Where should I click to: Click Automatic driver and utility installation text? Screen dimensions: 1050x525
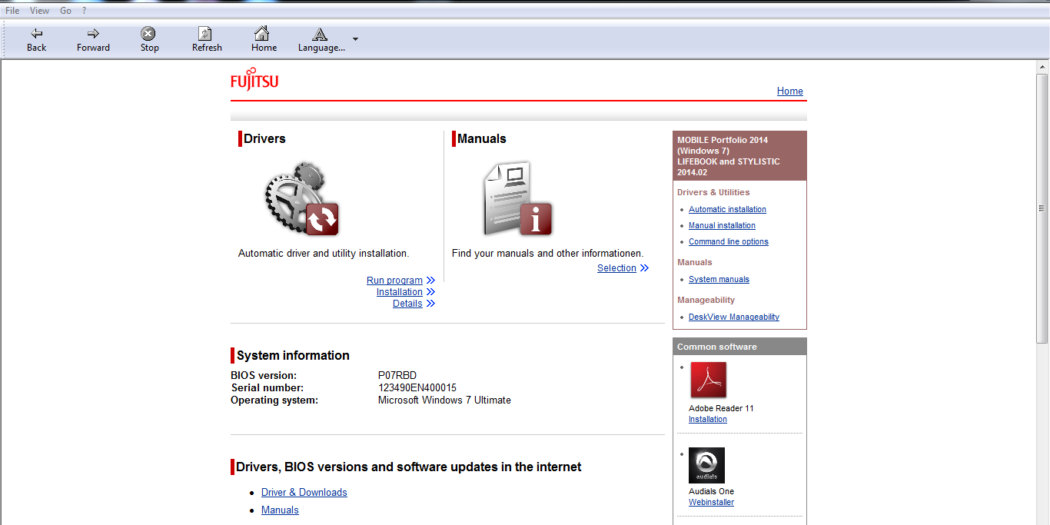pyautogui.click(x=323, y=254)
